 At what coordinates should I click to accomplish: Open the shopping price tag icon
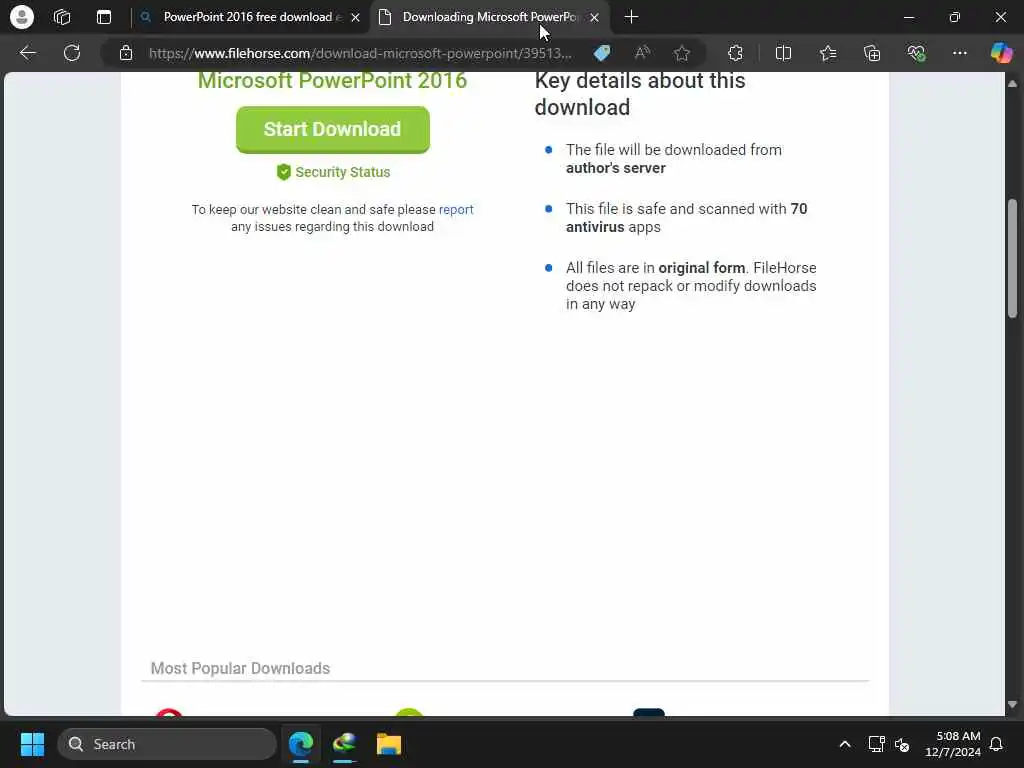[602, 53]
